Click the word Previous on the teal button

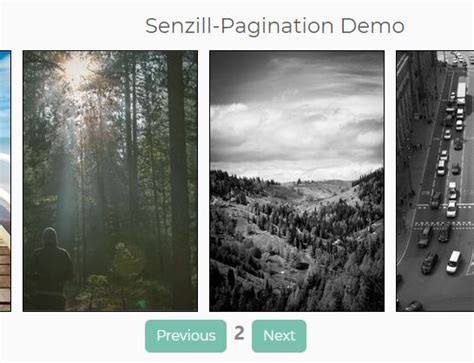(186, 336)
